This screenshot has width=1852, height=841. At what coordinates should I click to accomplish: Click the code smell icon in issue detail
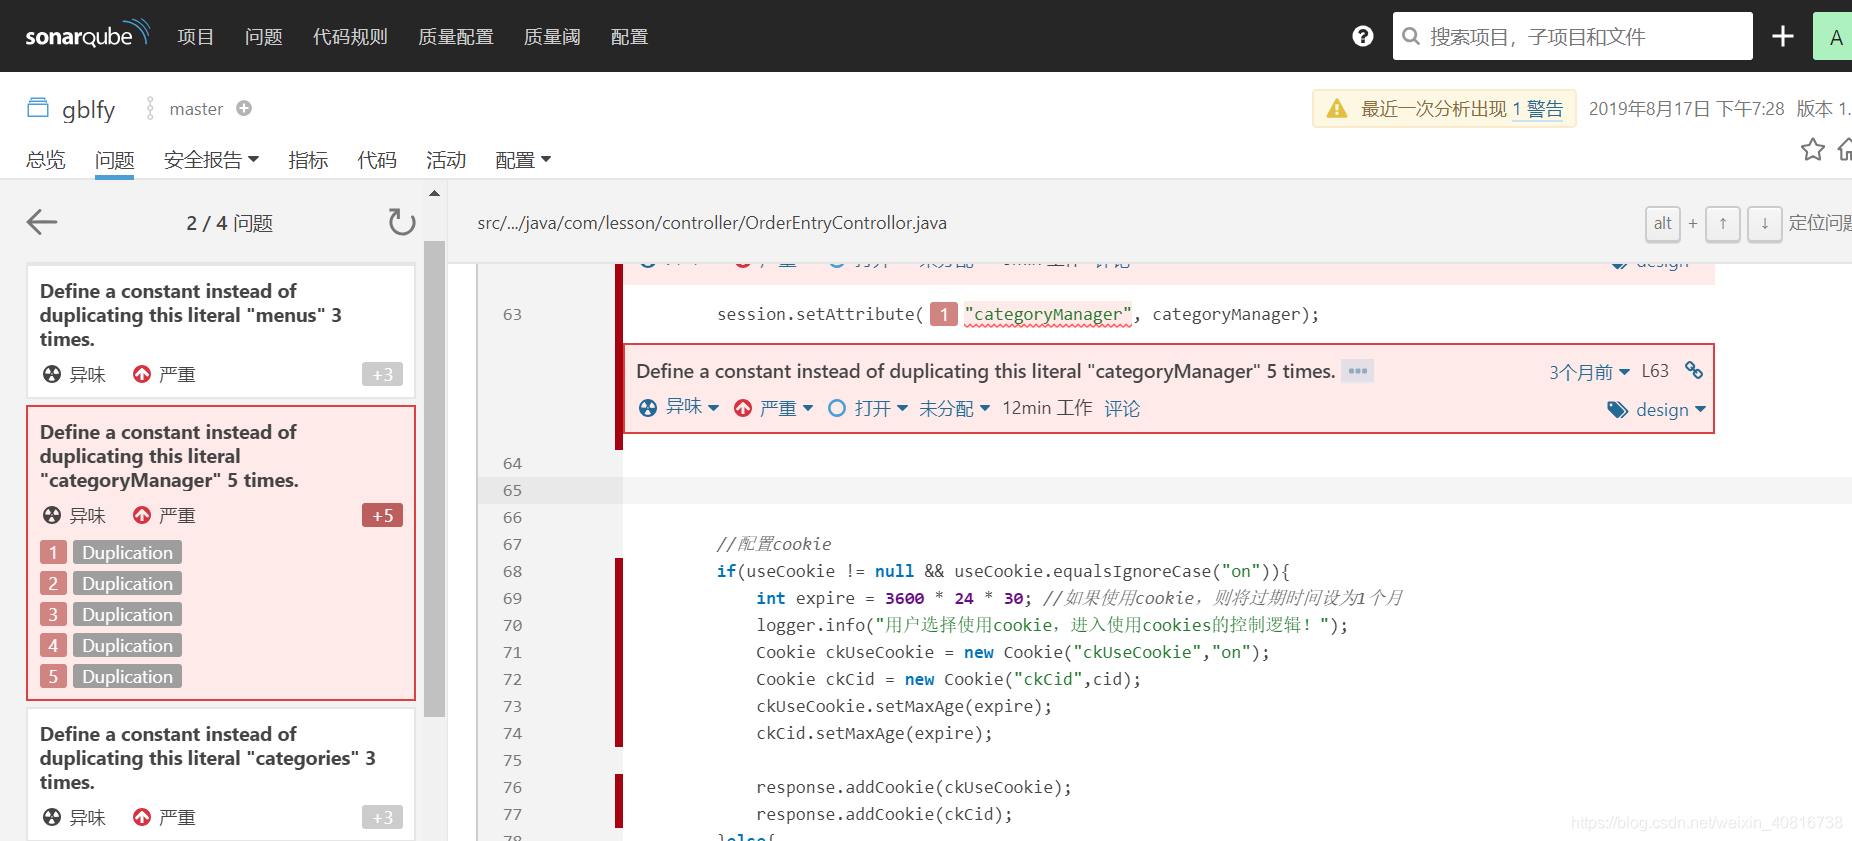click(x=648, y=408)
